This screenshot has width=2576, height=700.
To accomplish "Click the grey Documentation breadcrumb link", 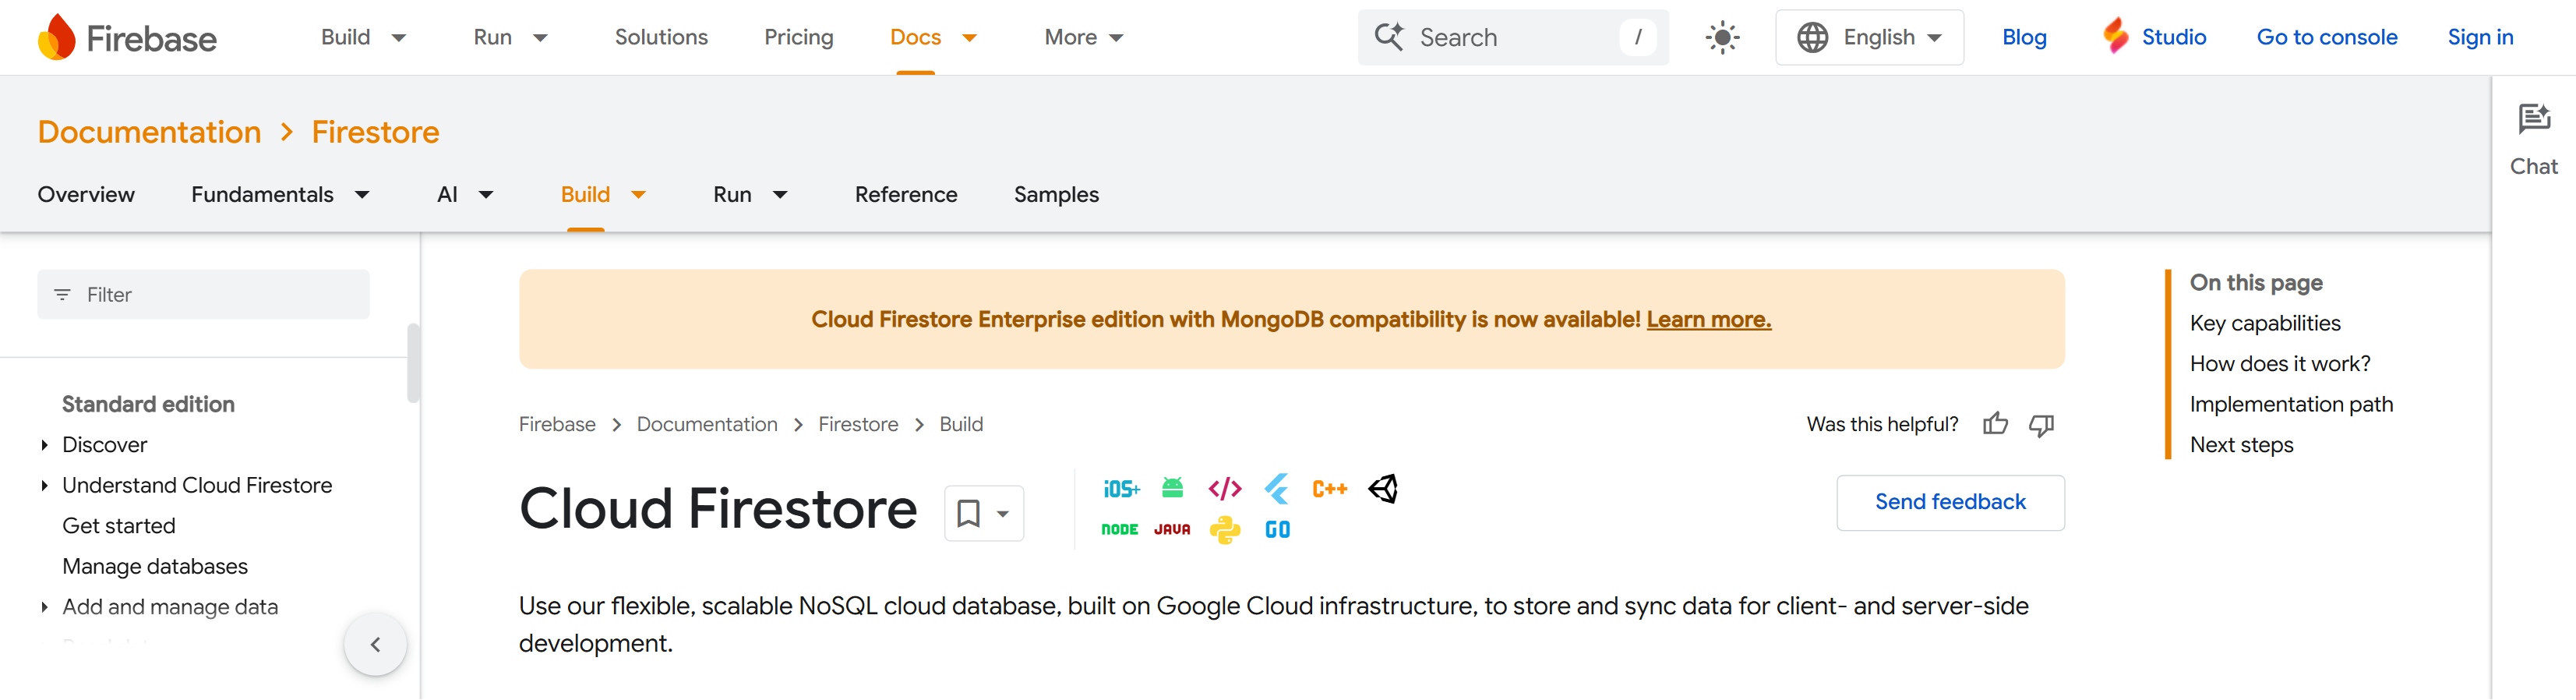I will tap(707, 424).
